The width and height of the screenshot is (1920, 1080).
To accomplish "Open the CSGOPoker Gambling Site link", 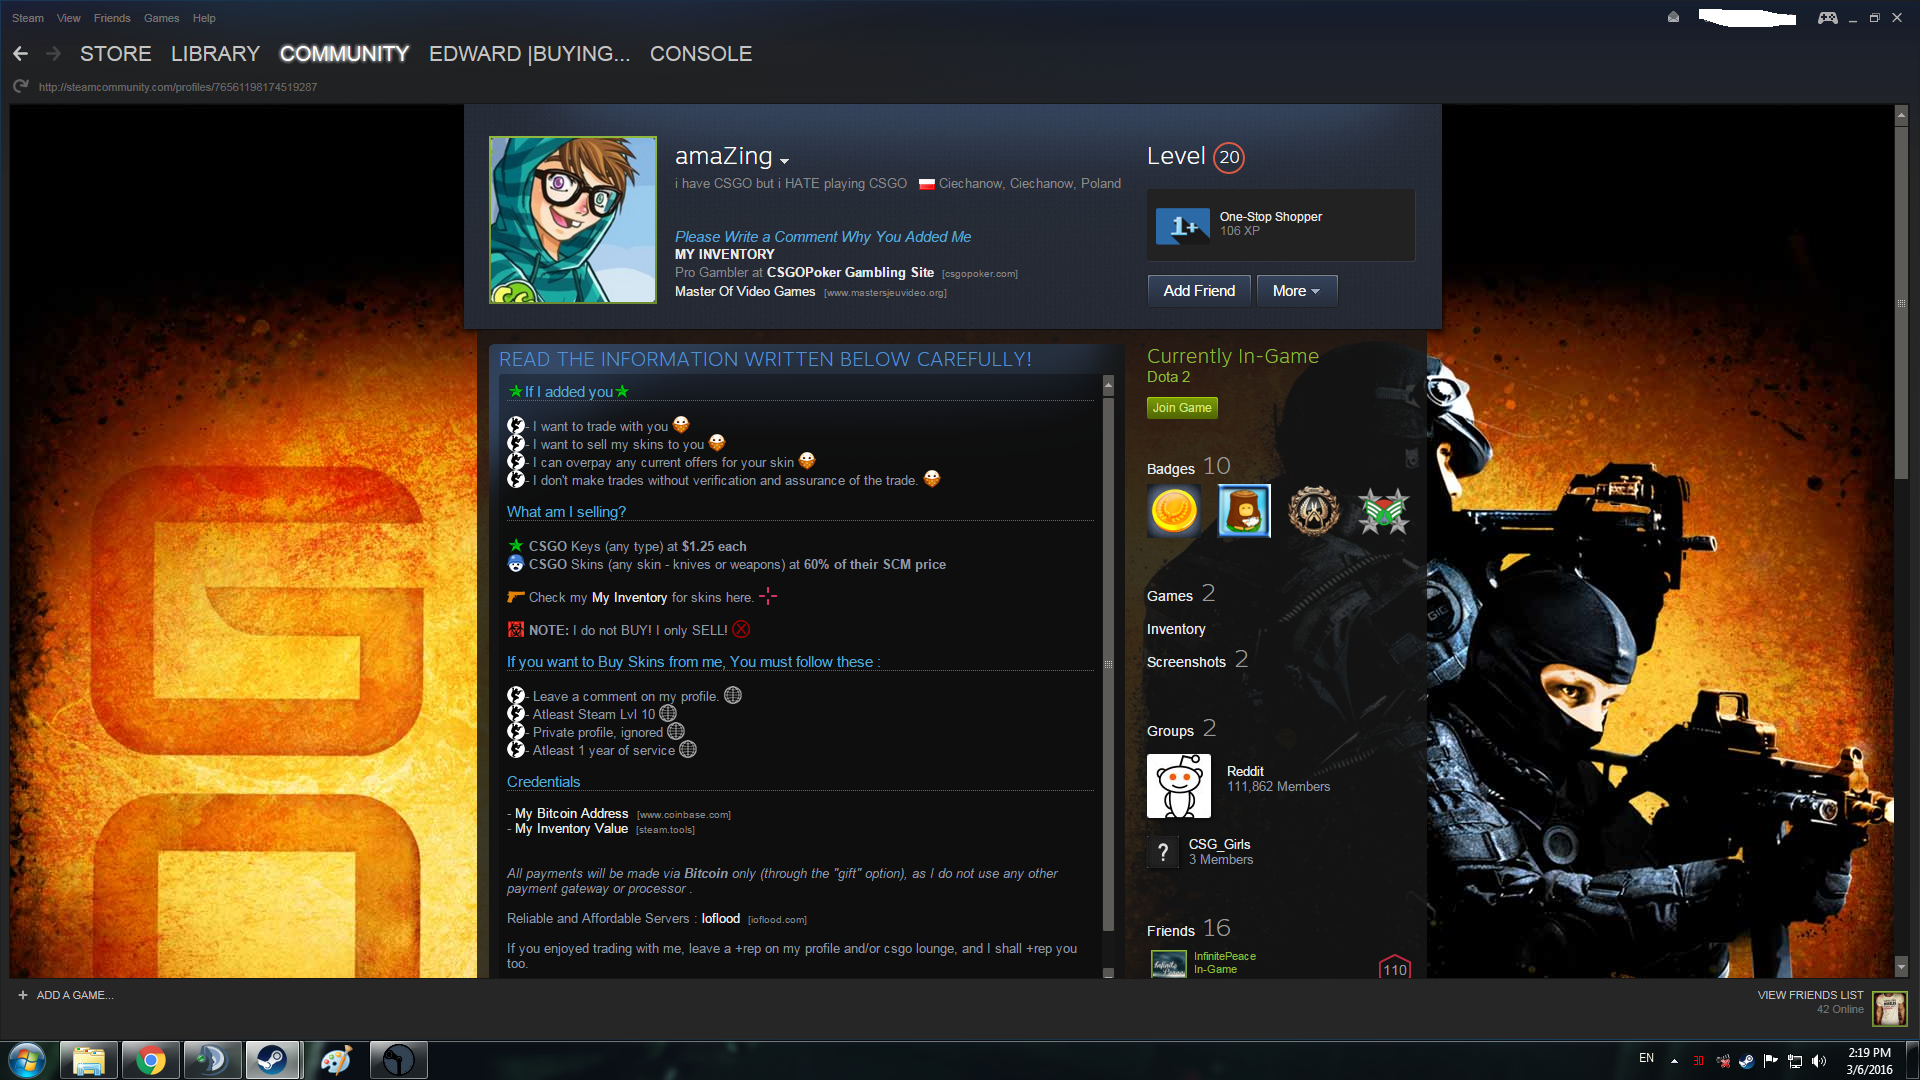I will point(849,272).
